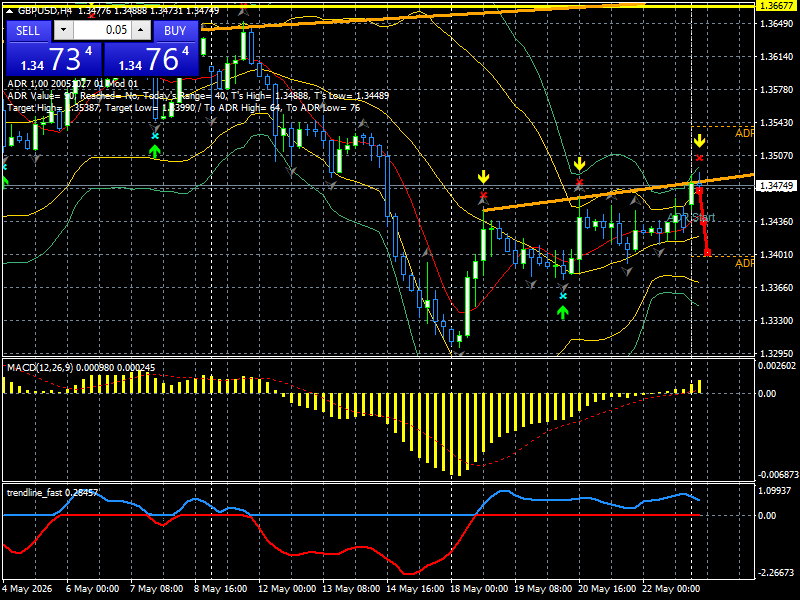
Task: Select the green up arrow near 19 May low
Action: point(563,312)
